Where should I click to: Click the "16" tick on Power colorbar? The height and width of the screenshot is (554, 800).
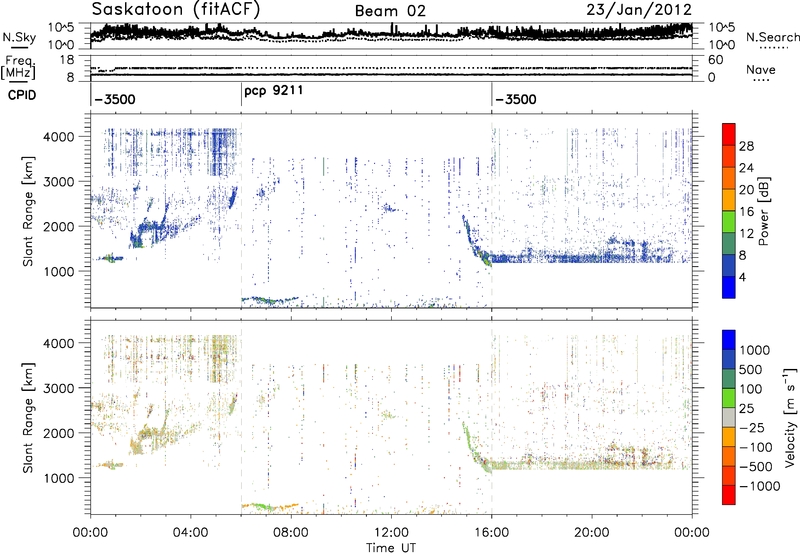coord(746,212)
